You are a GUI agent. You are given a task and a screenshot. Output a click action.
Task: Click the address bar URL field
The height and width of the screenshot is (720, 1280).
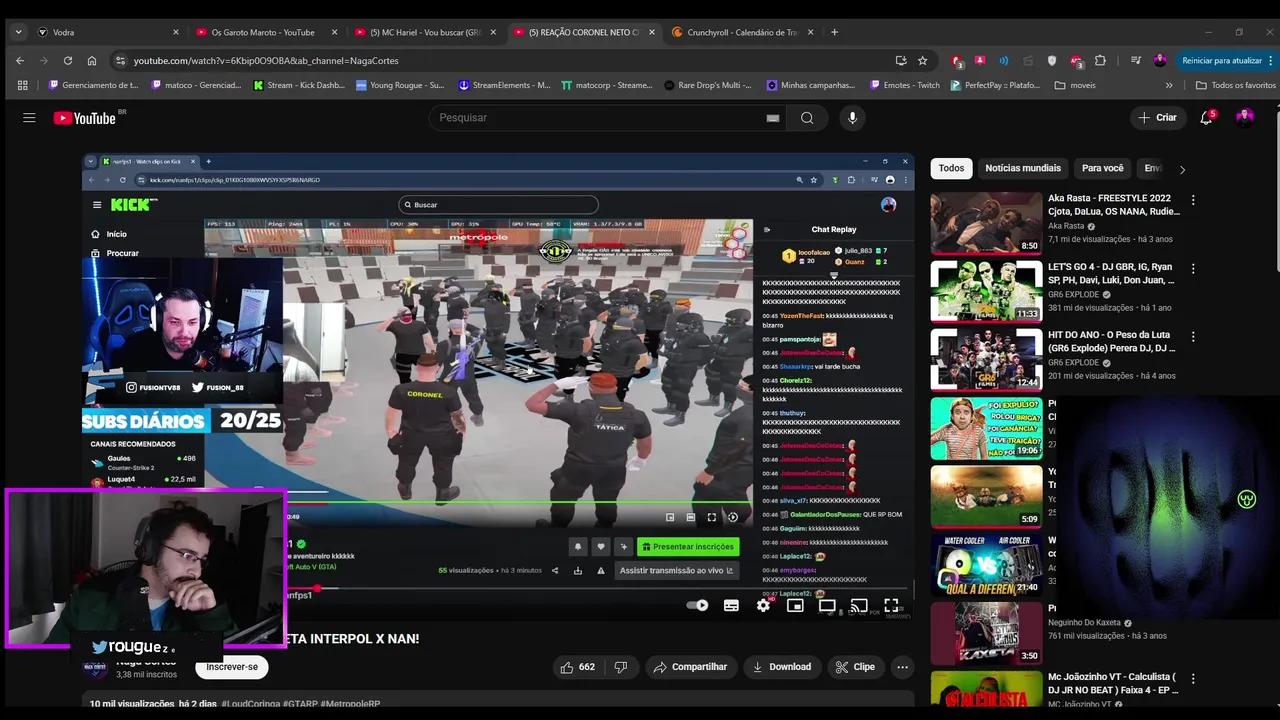tap(510, 60)
